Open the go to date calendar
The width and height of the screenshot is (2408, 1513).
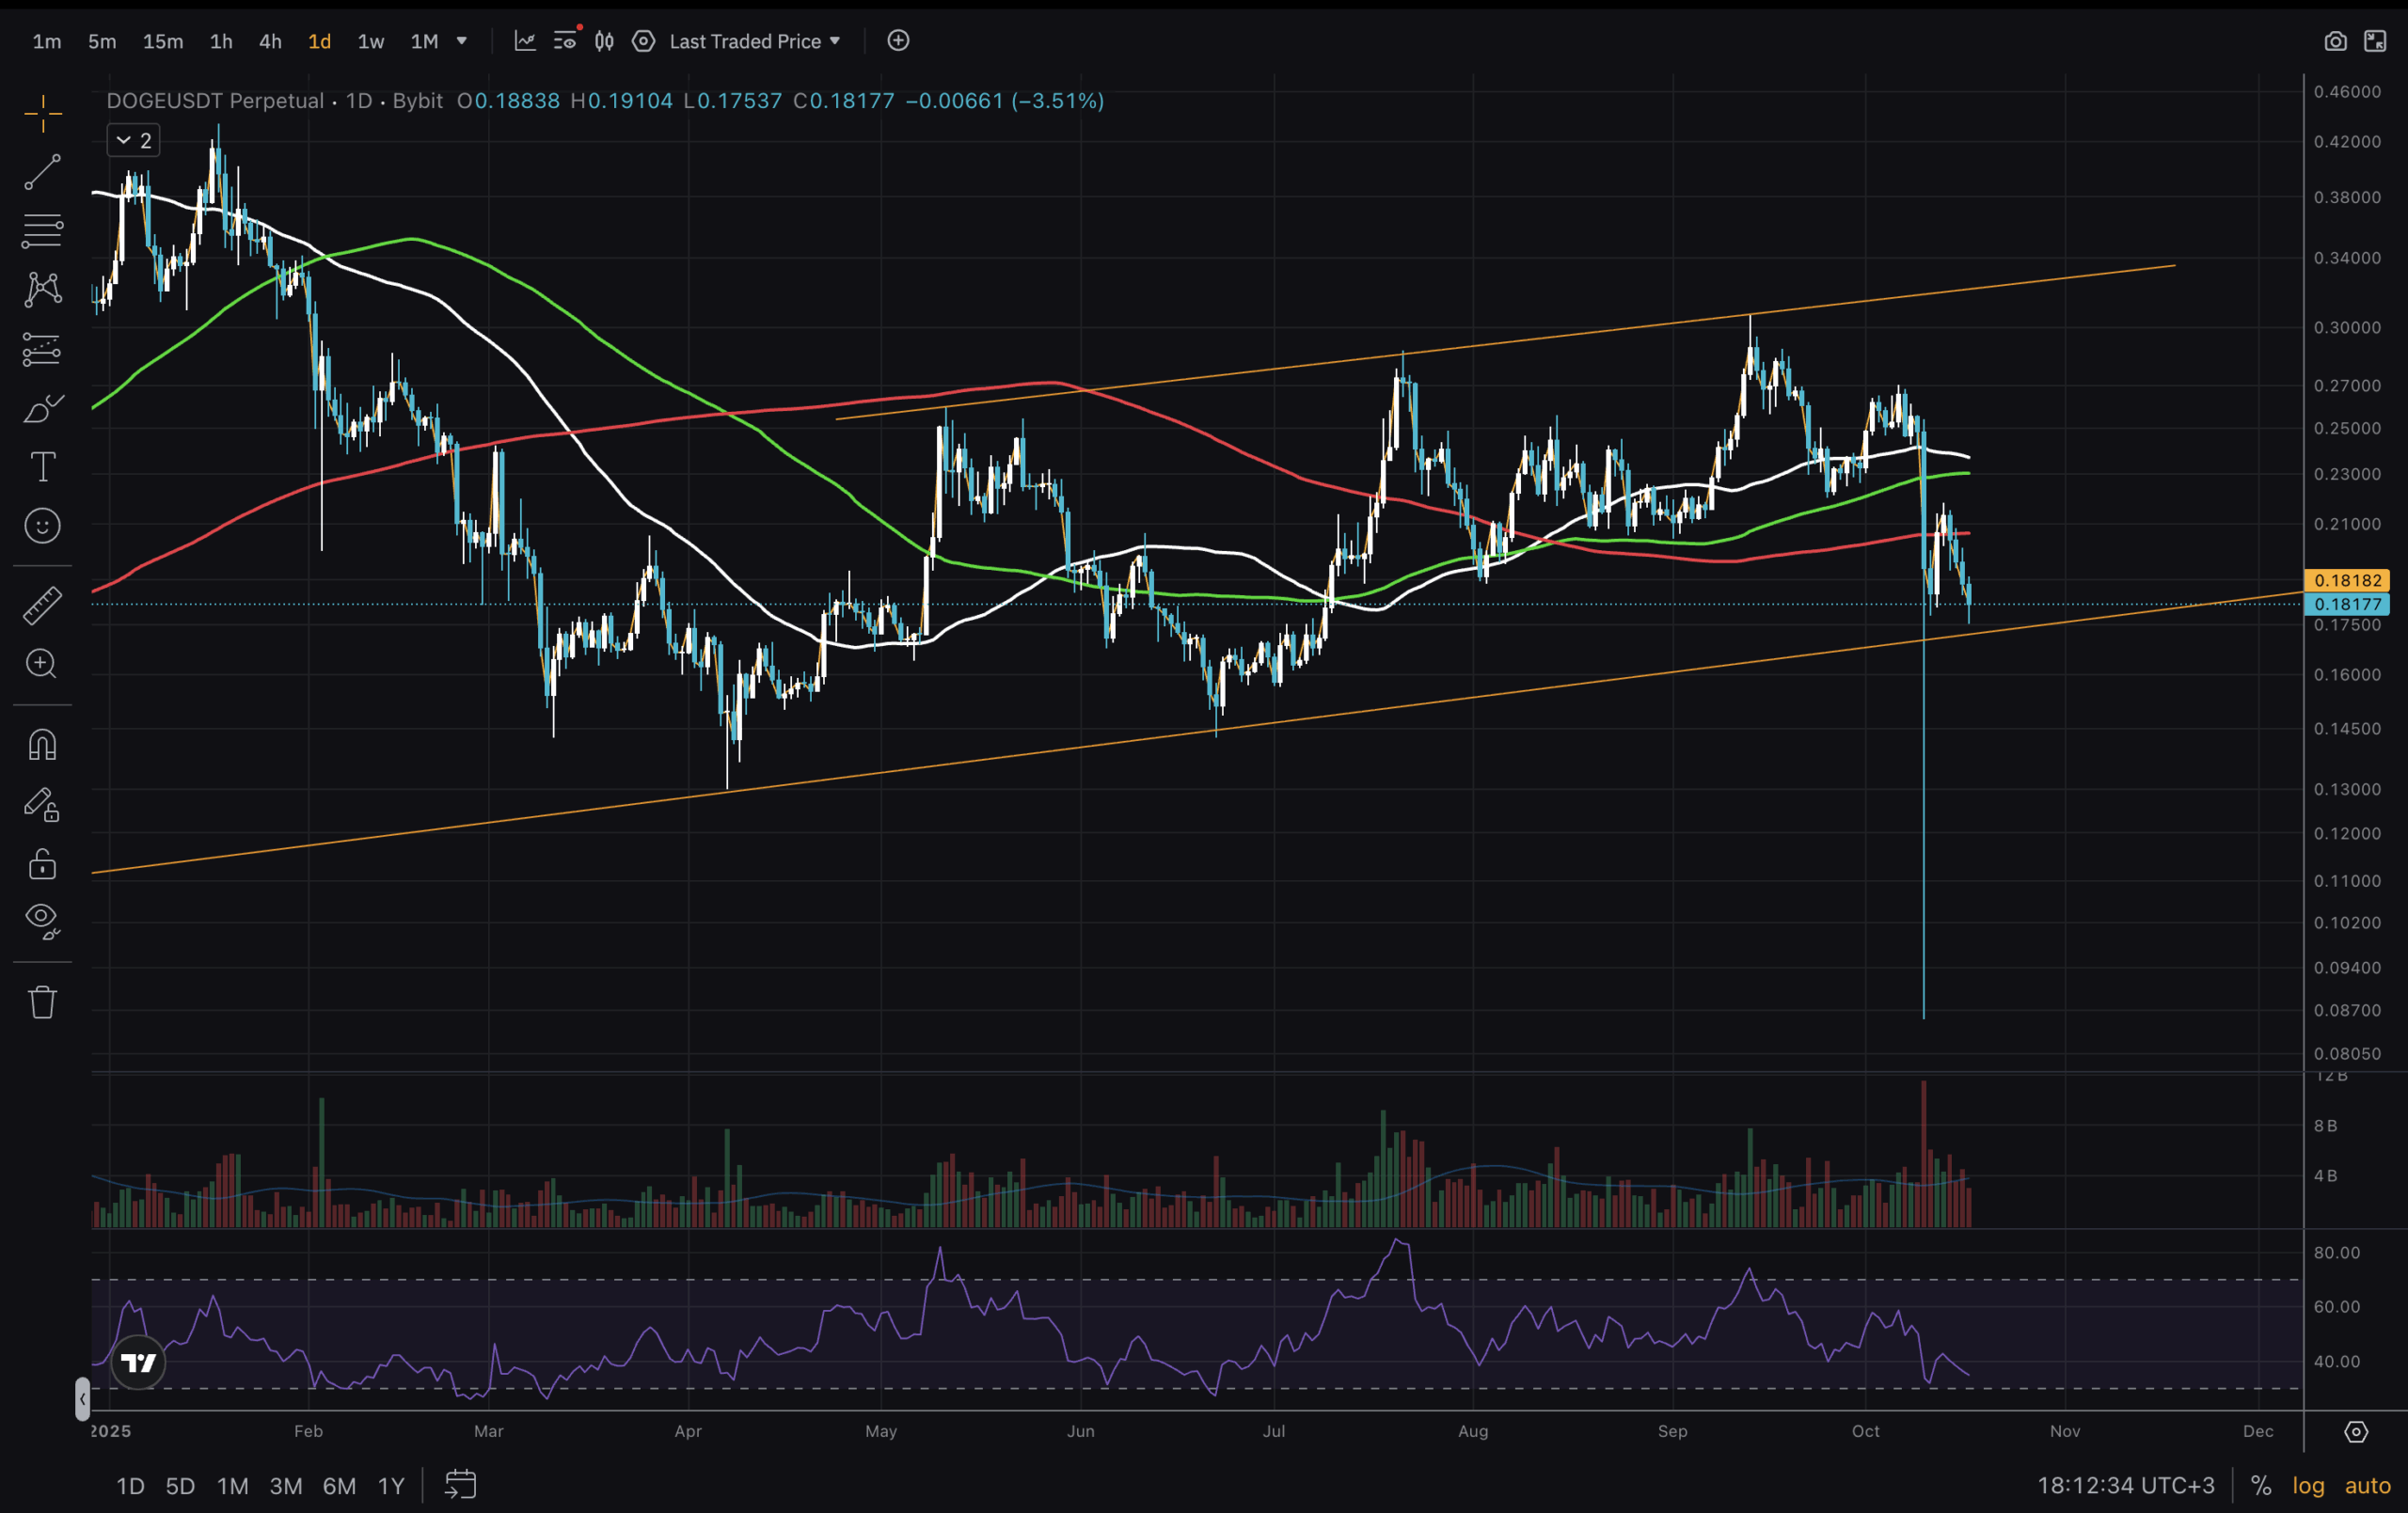click(x=460, y=1485)
